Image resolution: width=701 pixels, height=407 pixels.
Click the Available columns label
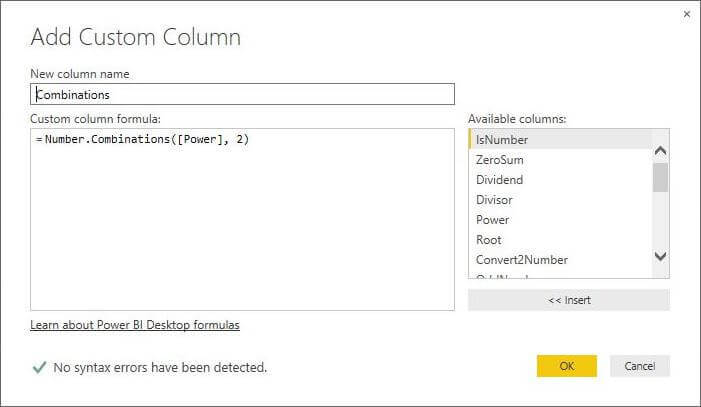tap(517, 119)
